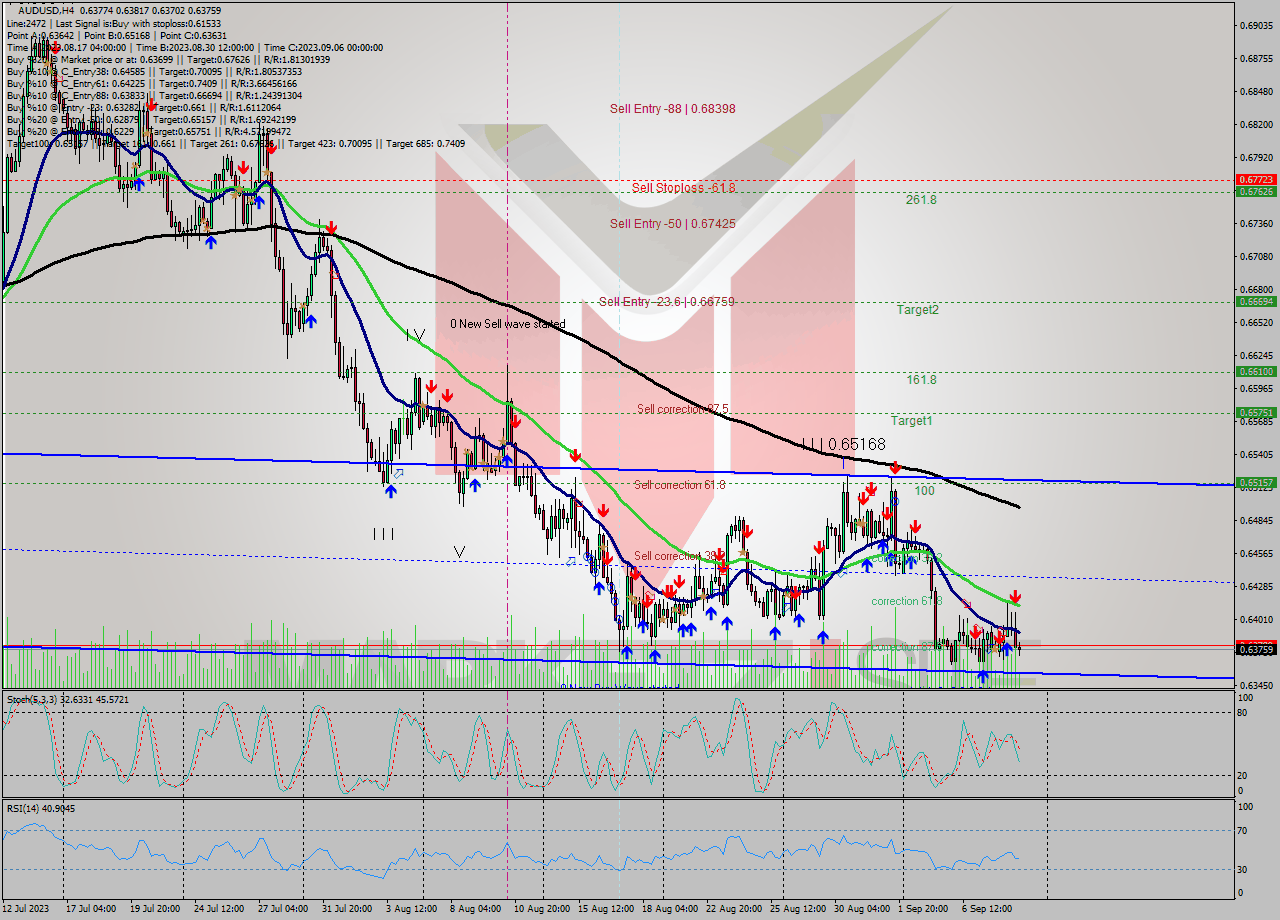
Task: Click the 'Sell correction 61.8' label
Action: tap(680, 484)
